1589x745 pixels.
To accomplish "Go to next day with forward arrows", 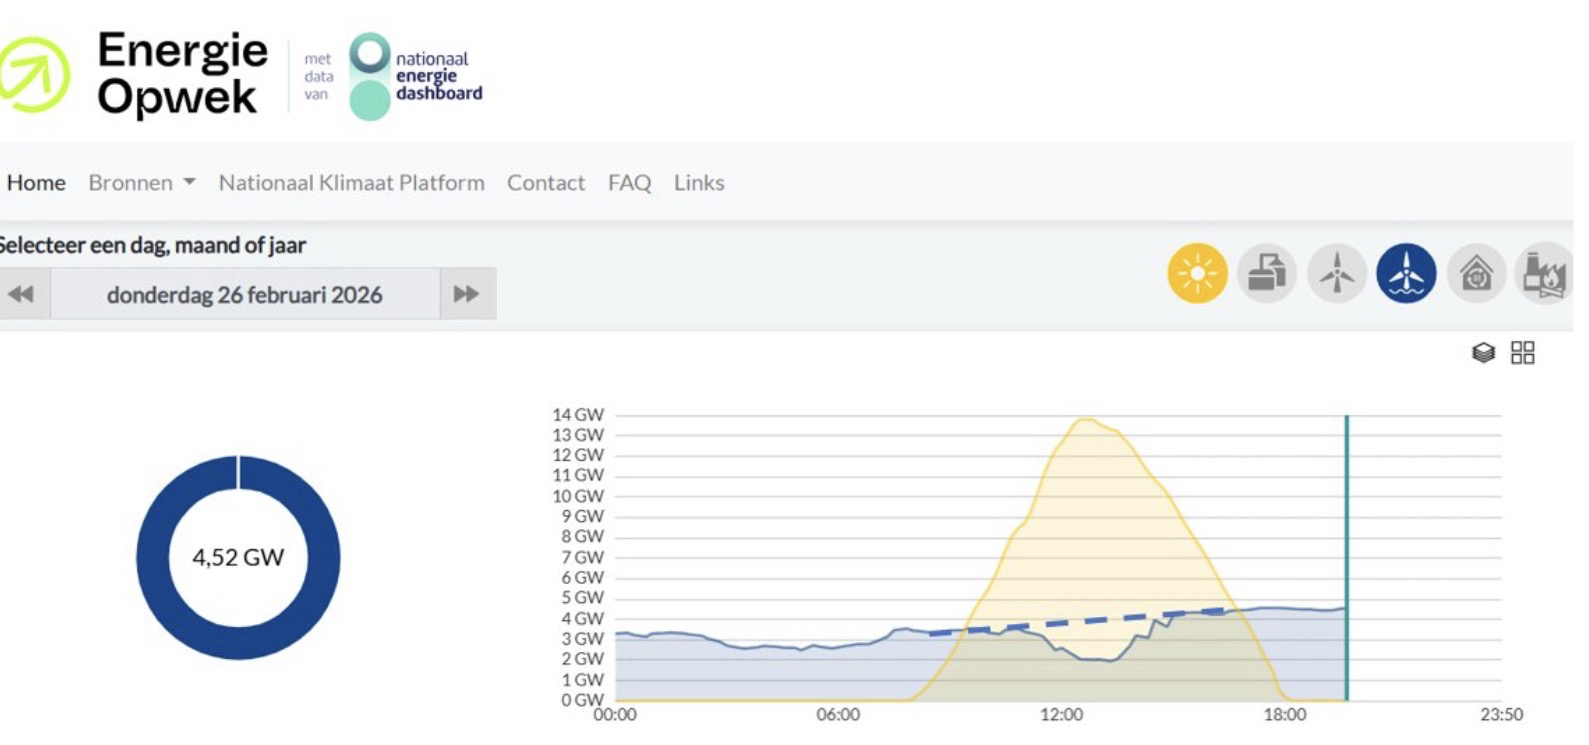I will 466,294.
